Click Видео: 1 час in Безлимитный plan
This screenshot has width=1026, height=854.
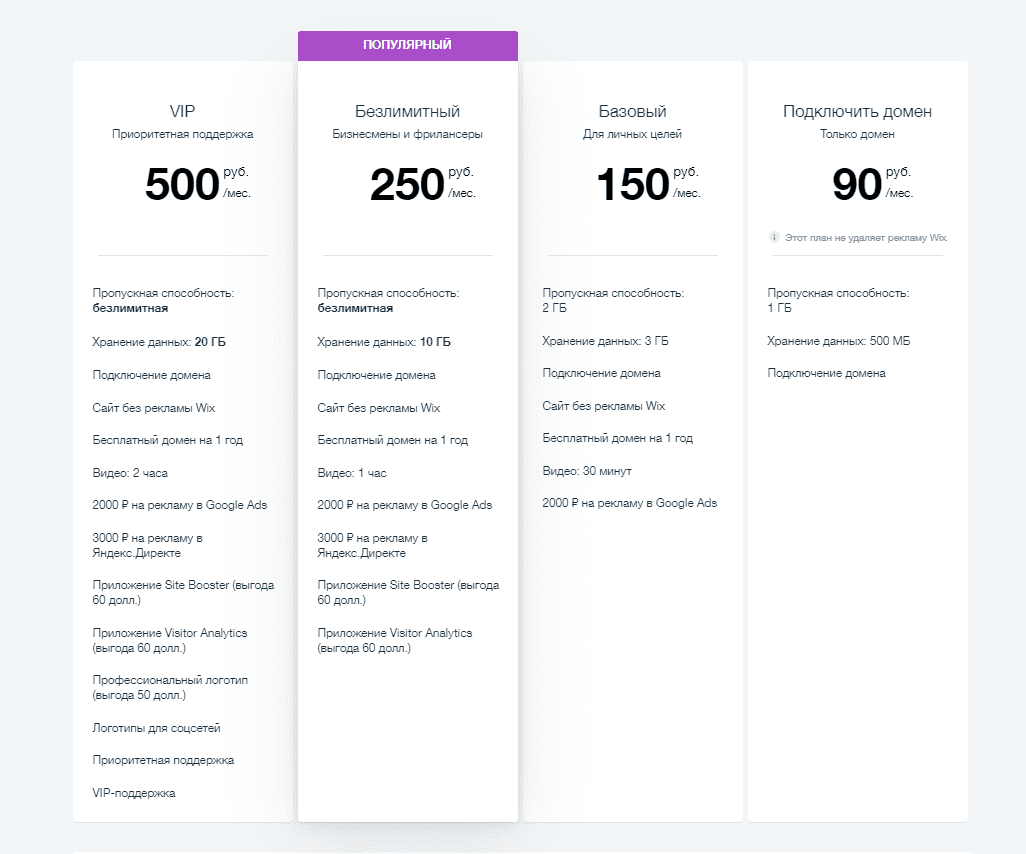pos(352,472)
